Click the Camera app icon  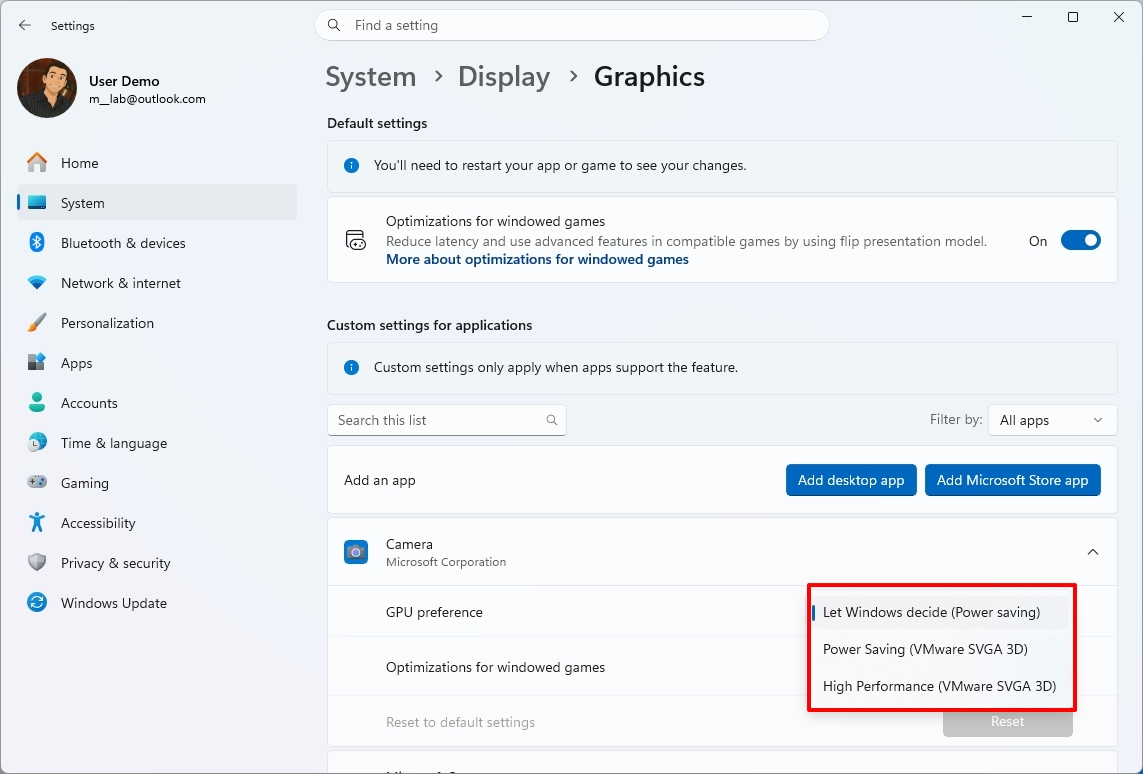tap(356, 552)
